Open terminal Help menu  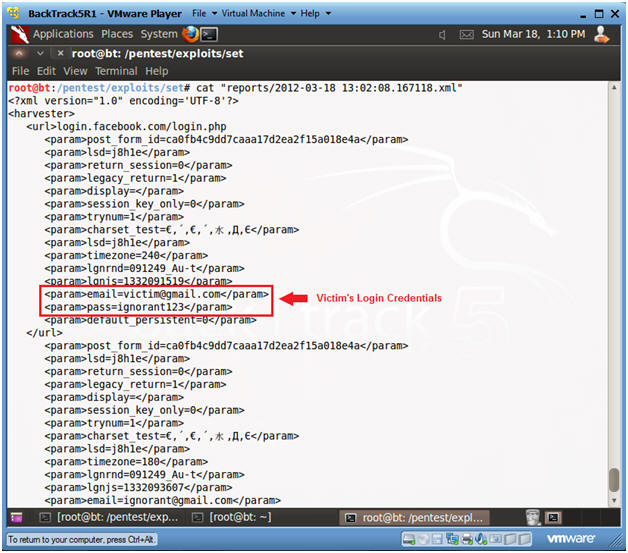(157, 71)
